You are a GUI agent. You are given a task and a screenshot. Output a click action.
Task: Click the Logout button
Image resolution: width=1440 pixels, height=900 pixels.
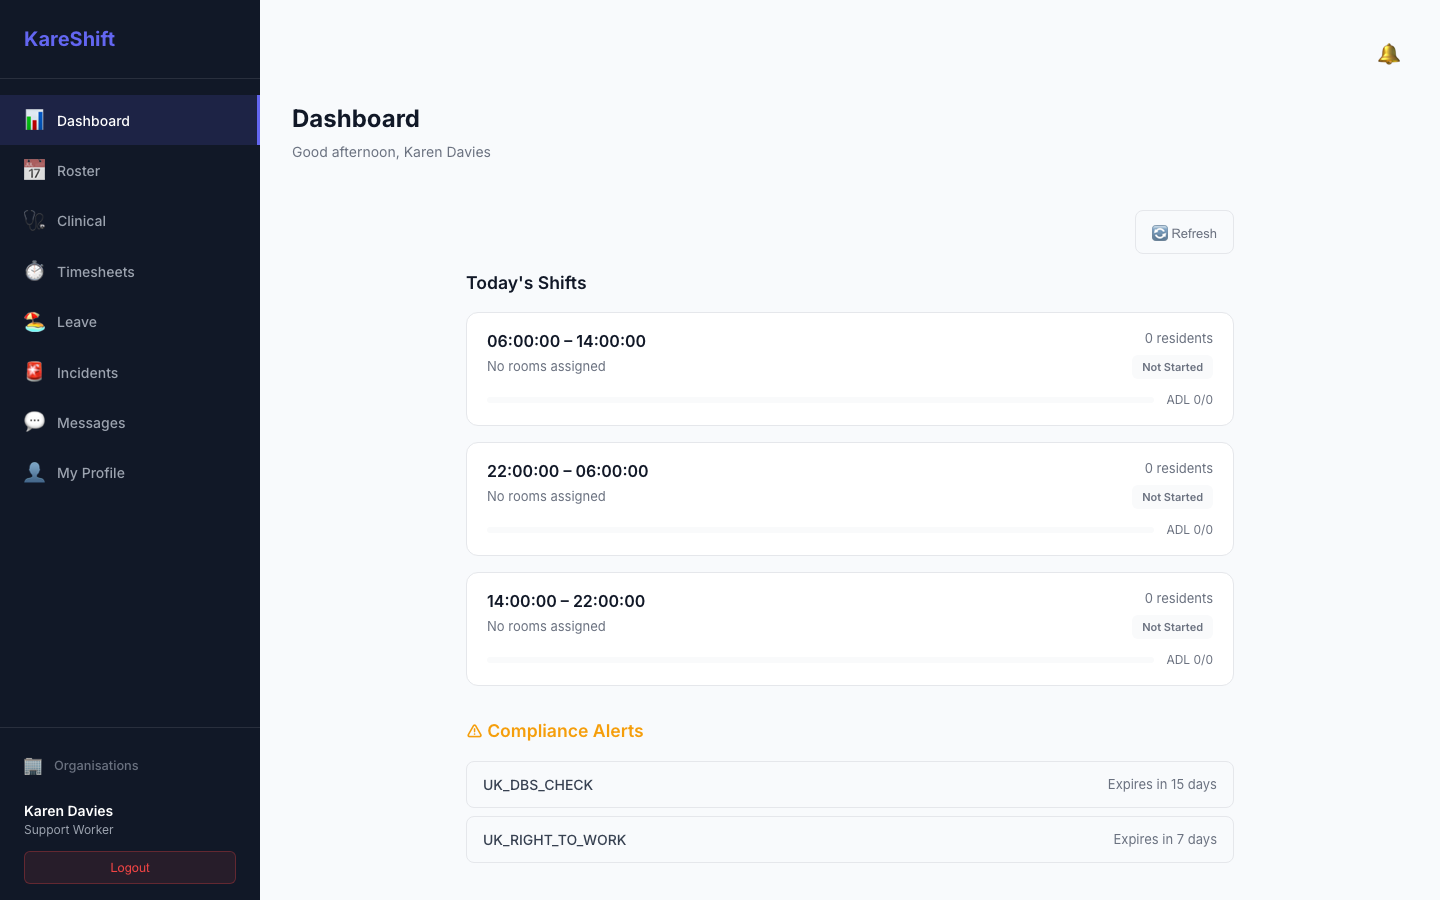(130, 868)
